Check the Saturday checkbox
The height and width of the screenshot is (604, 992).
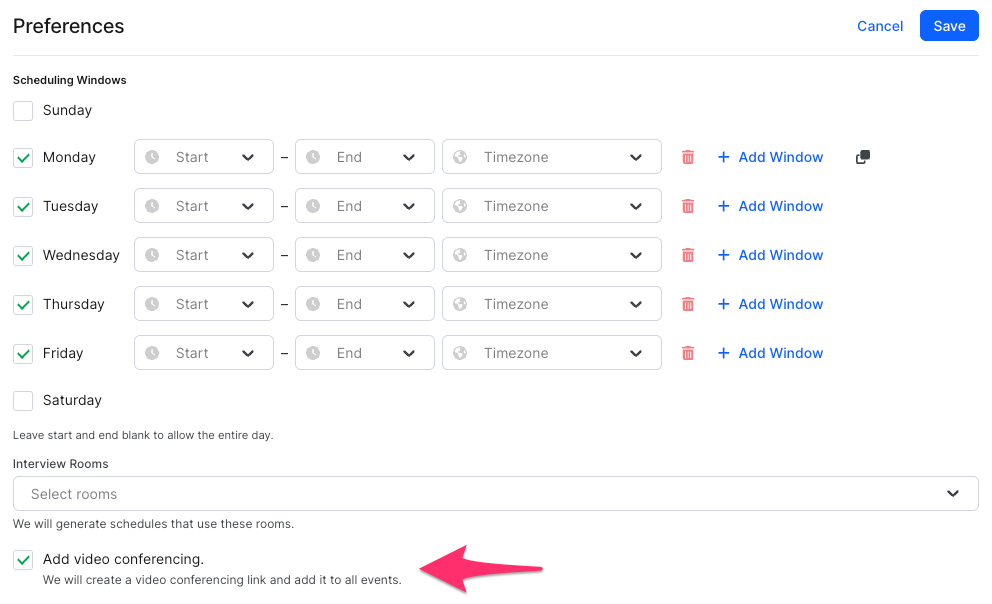23,400
